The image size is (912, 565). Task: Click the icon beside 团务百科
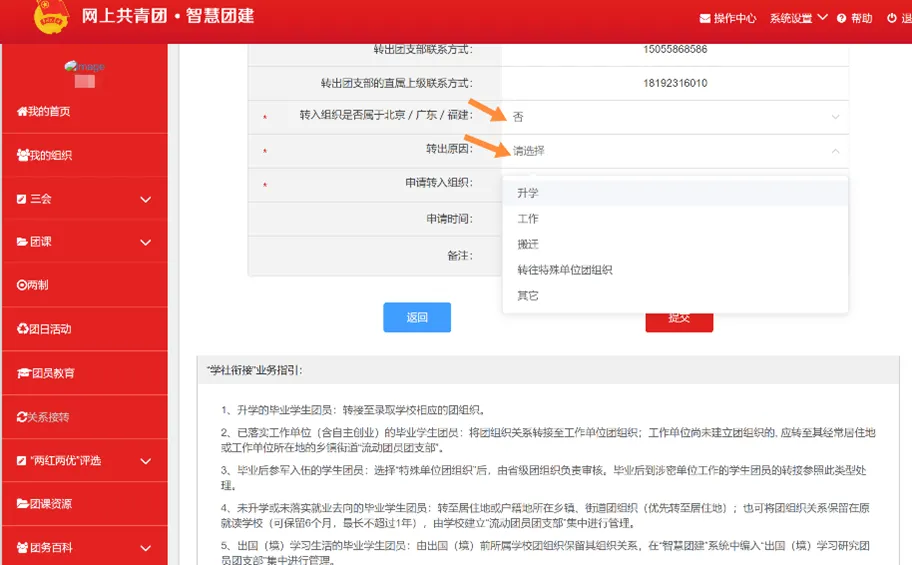pos(22,548)
